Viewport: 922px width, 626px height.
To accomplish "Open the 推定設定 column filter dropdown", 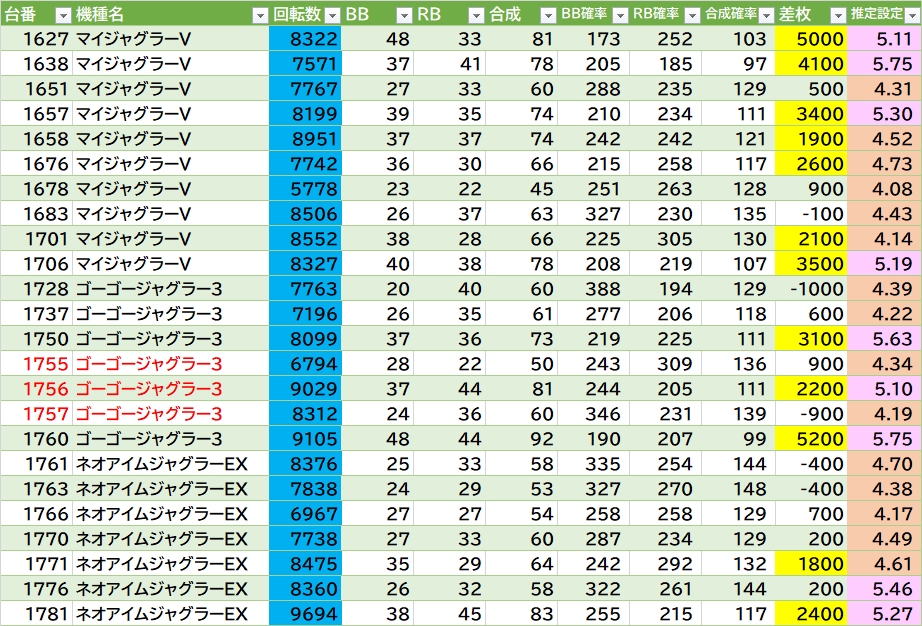I will pos(912,15).
